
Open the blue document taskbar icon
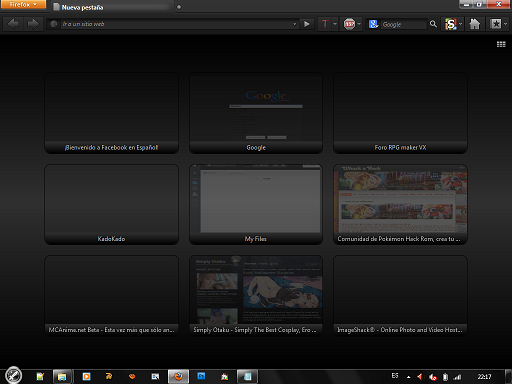[x=247, y=376]
